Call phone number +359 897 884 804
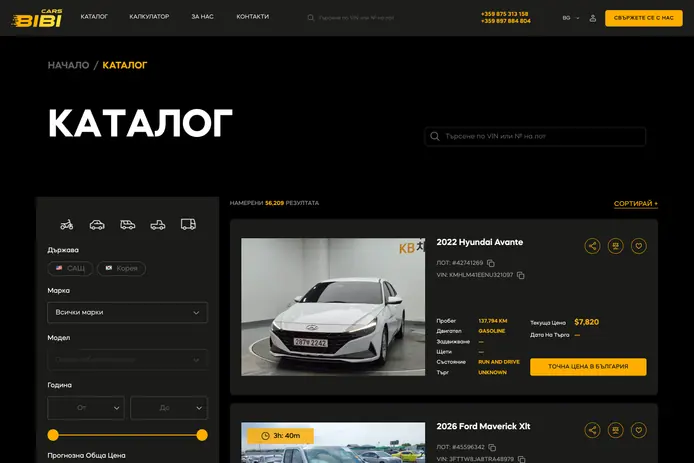This screenshot has width=694, height=463. click(x=505, y=21)
